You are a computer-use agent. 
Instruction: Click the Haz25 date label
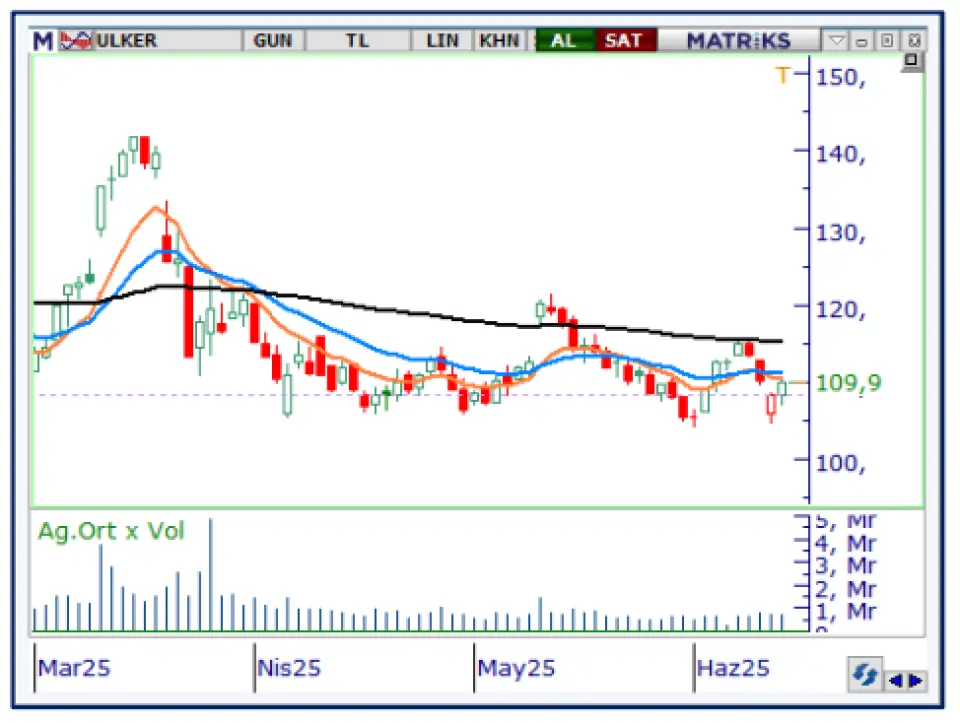click(733, 667)
